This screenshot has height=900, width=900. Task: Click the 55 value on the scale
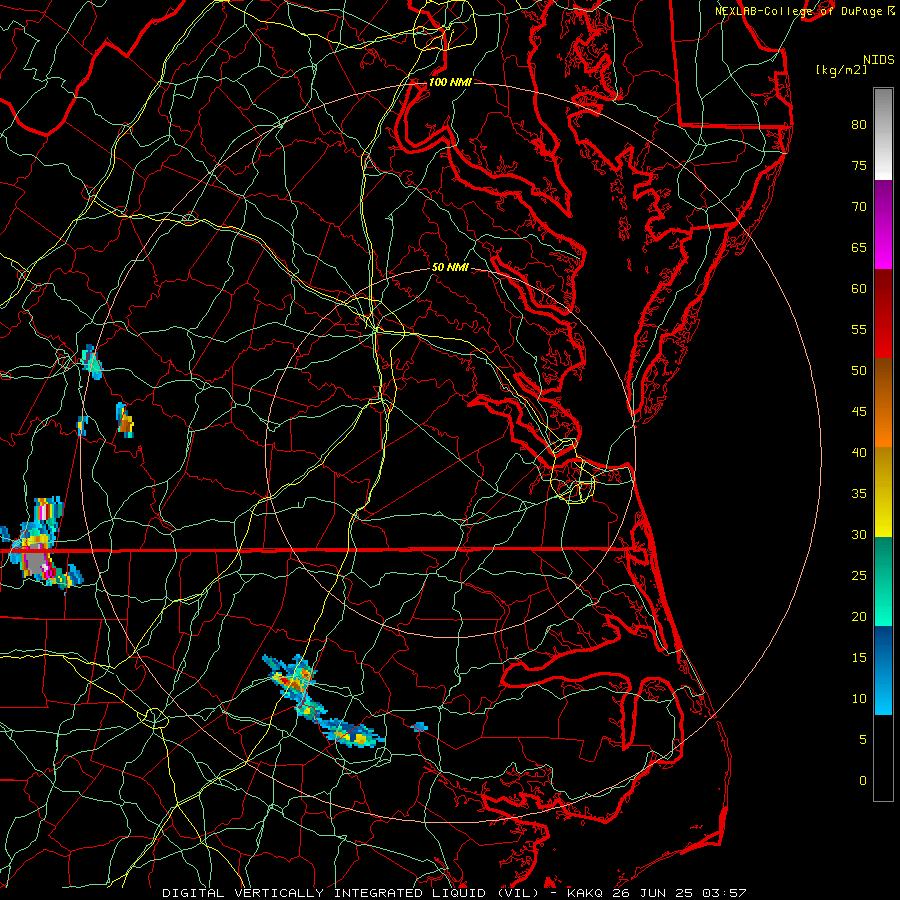point(859,329)
